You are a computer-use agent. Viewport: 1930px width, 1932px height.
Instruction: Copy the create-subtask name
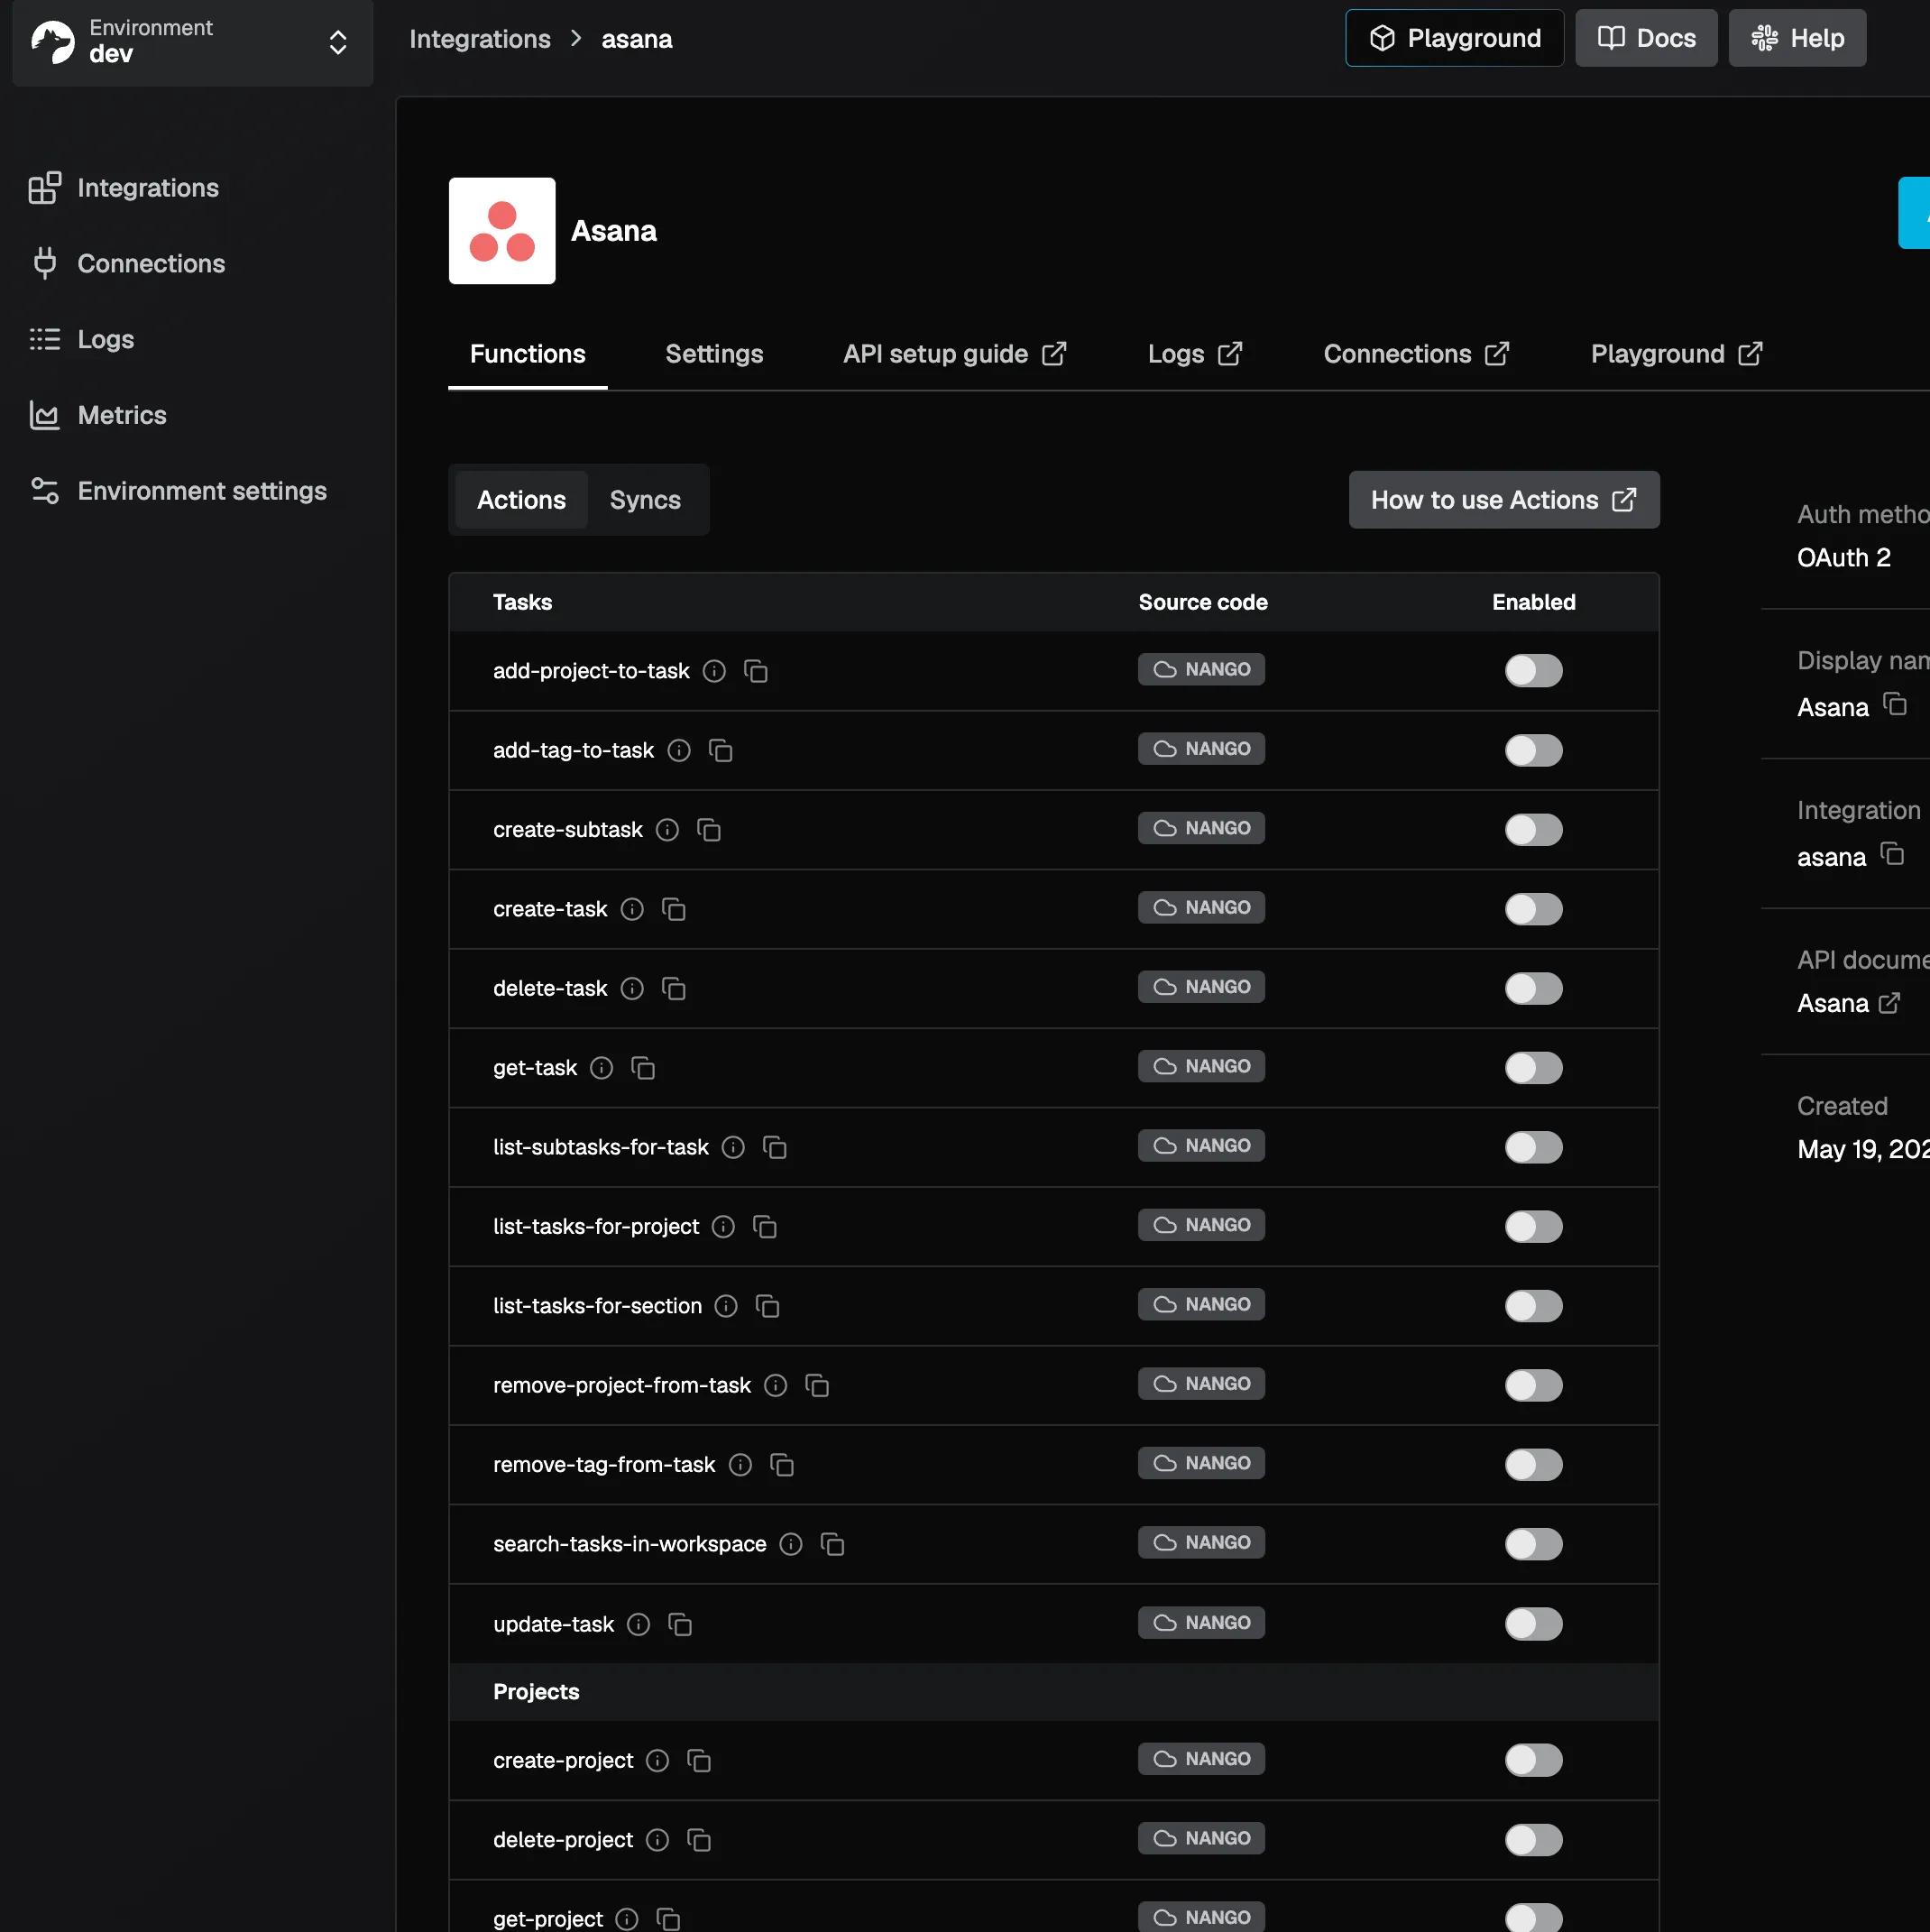point(709,830)
